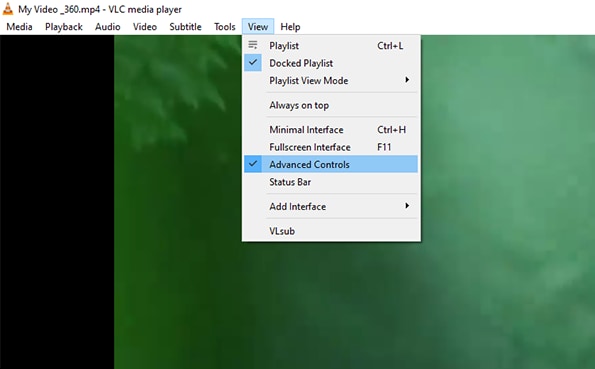595x369 pixels.
Task: Toggle off Advanced Controls
Action: click(x=331, y=164)
